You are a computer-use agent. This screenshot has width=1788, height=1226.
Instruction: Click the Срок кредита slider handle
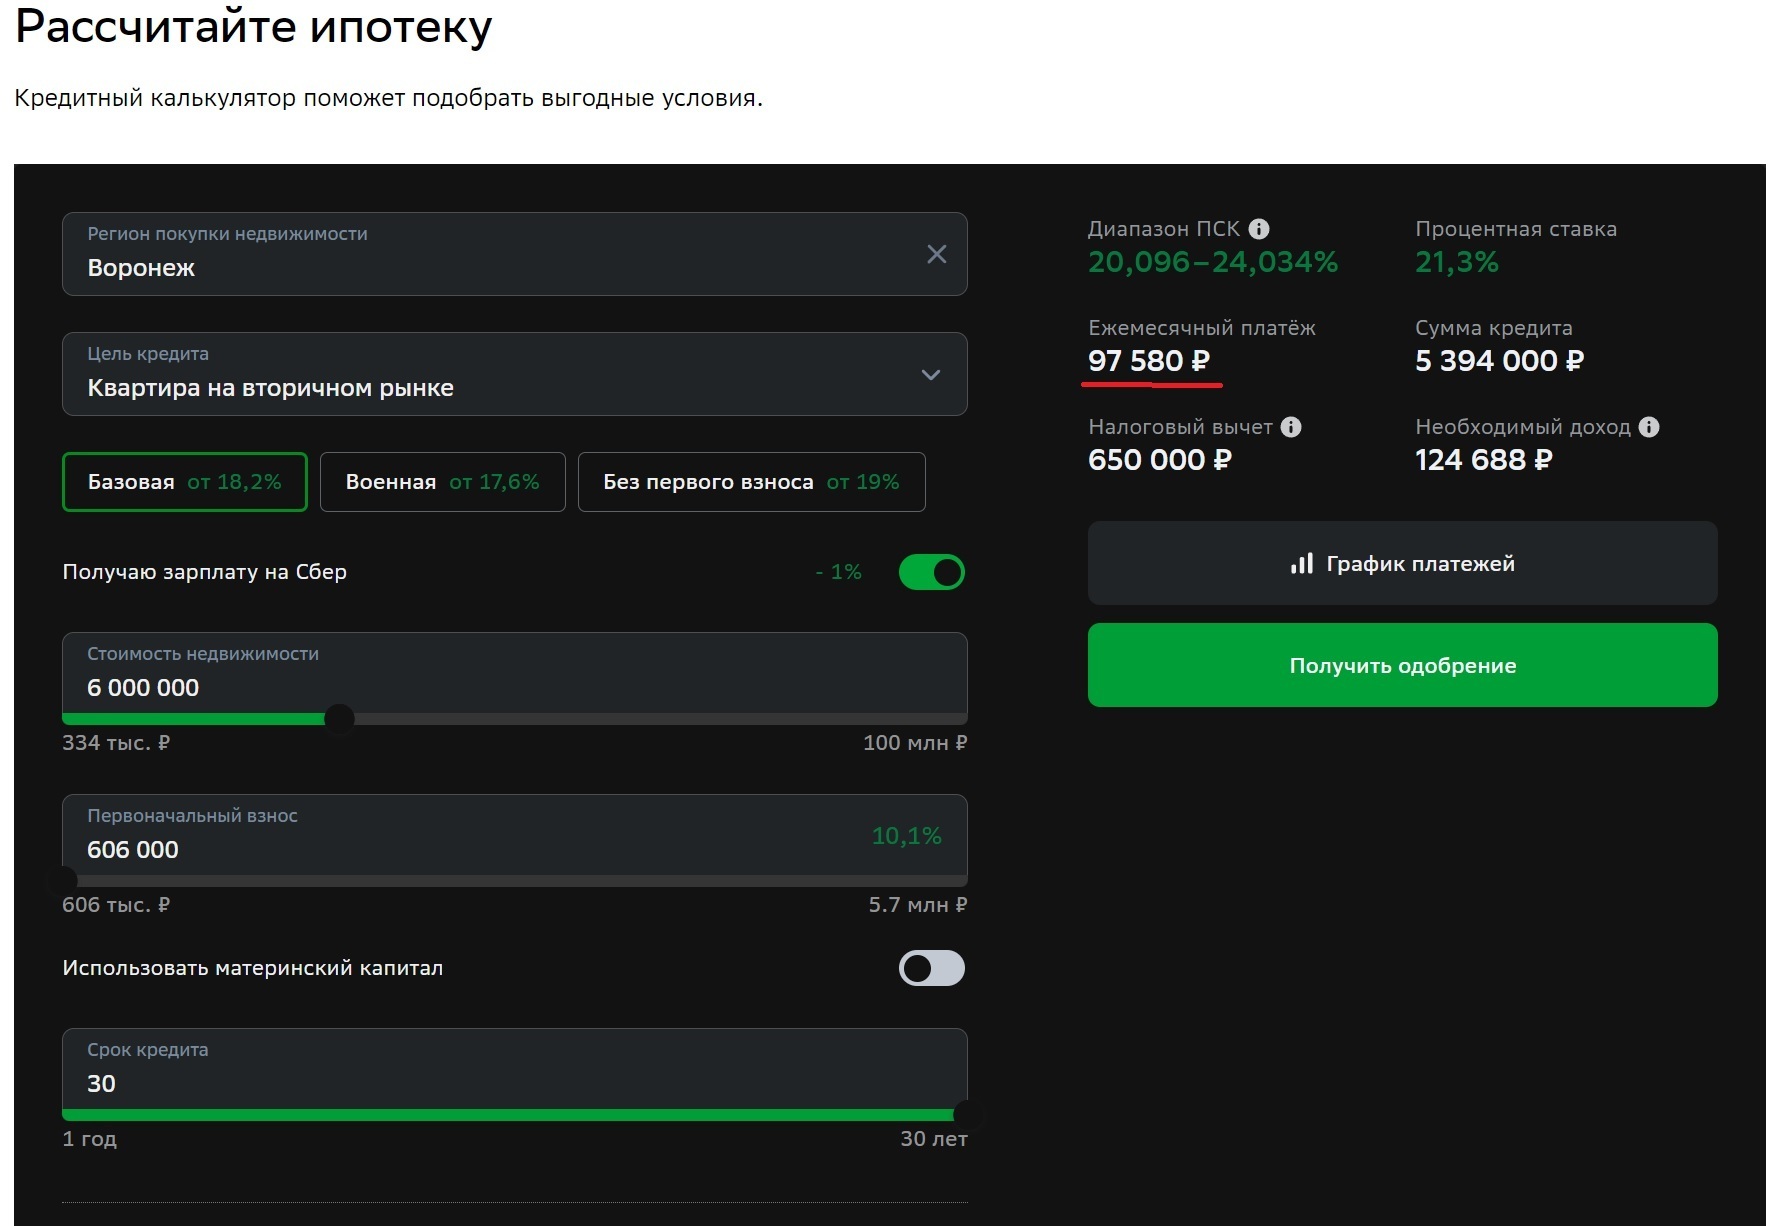coord(966,1114)
